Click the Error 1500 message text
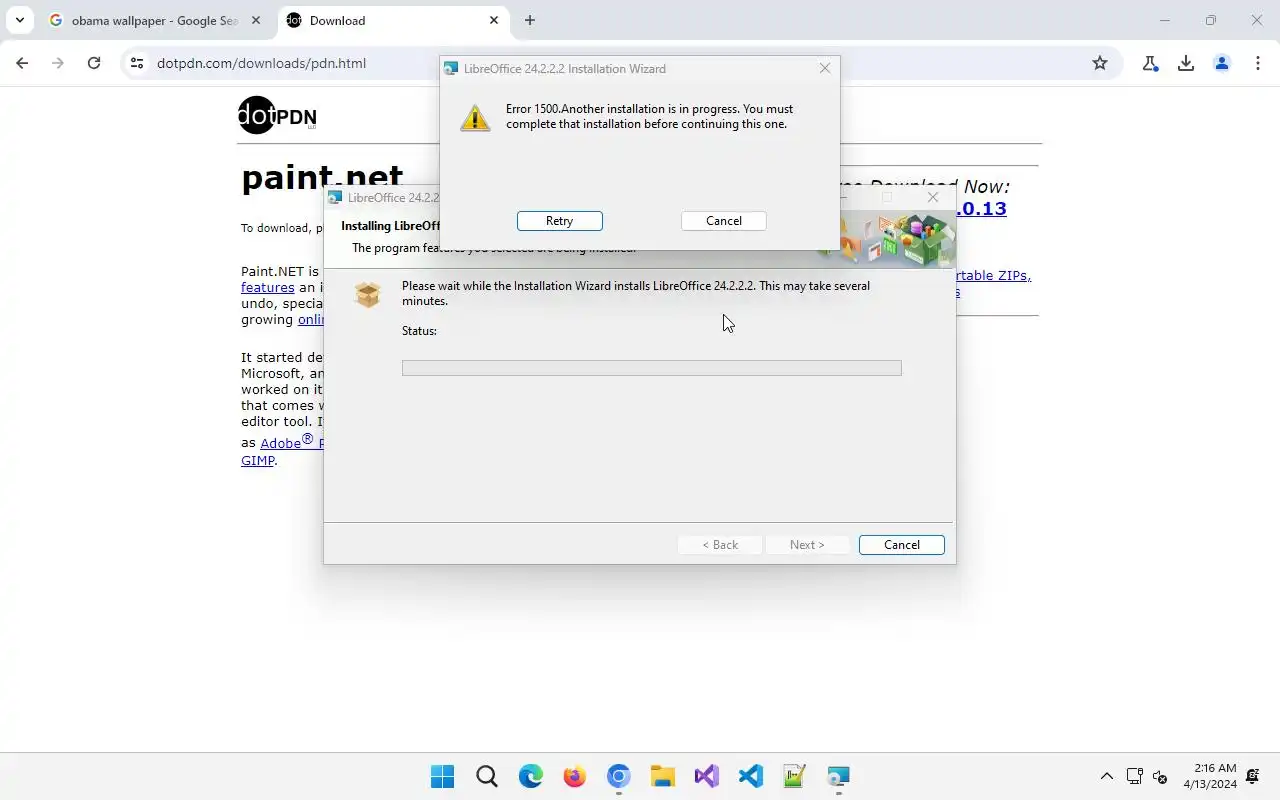Image resolution: width=1280 pixels, height=800 pixels. (649, 116)
